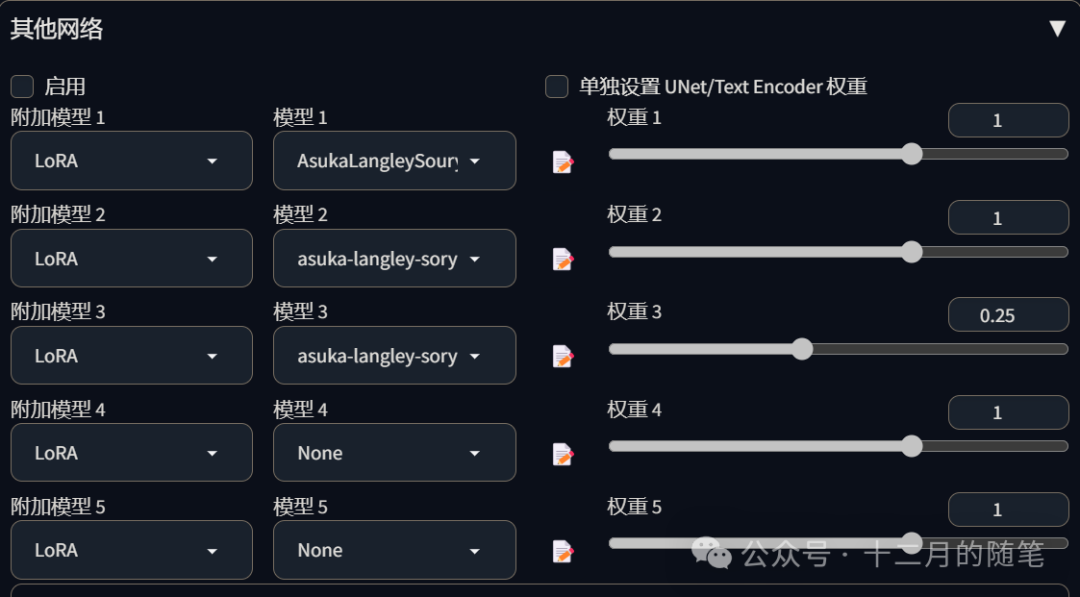Viewport: 1080px width, 597px height.
Task: Open the 模型 2 asuka-langley-sory dropdown
Action: [x=394, y=258]
